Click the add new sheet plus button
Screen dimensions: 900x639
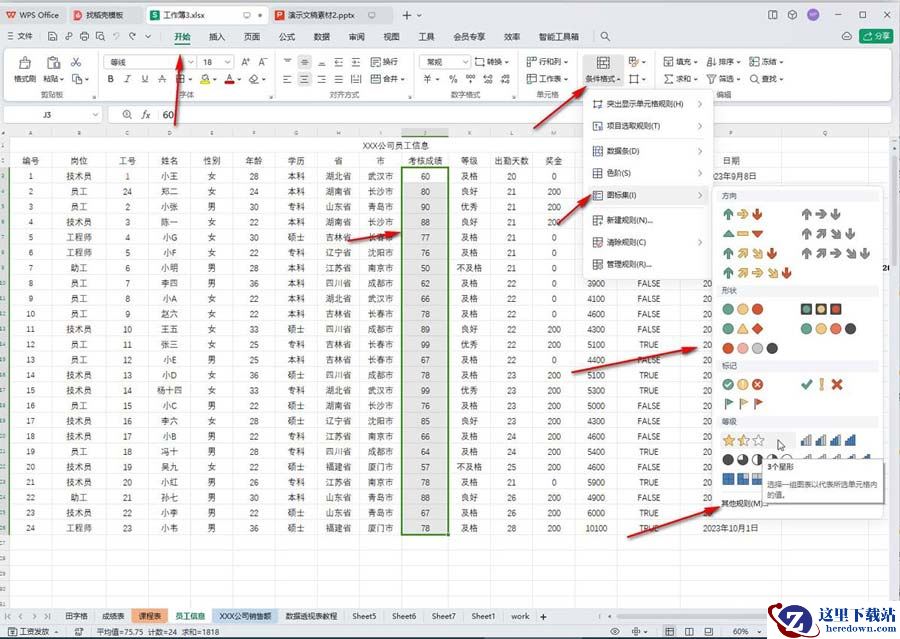click(543, 617)
